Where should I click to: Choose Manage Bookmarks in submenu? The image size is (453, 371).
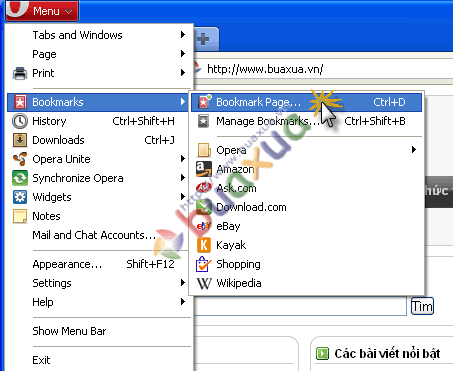tap(306, 121)
